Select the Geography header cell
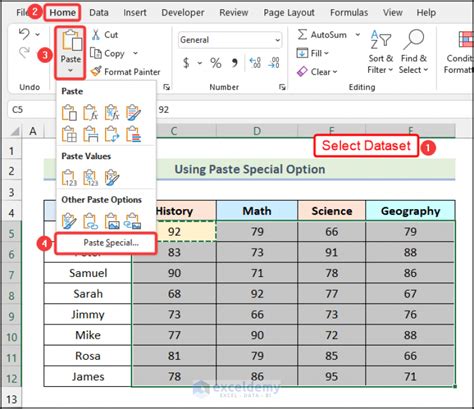 pos(410,211)
